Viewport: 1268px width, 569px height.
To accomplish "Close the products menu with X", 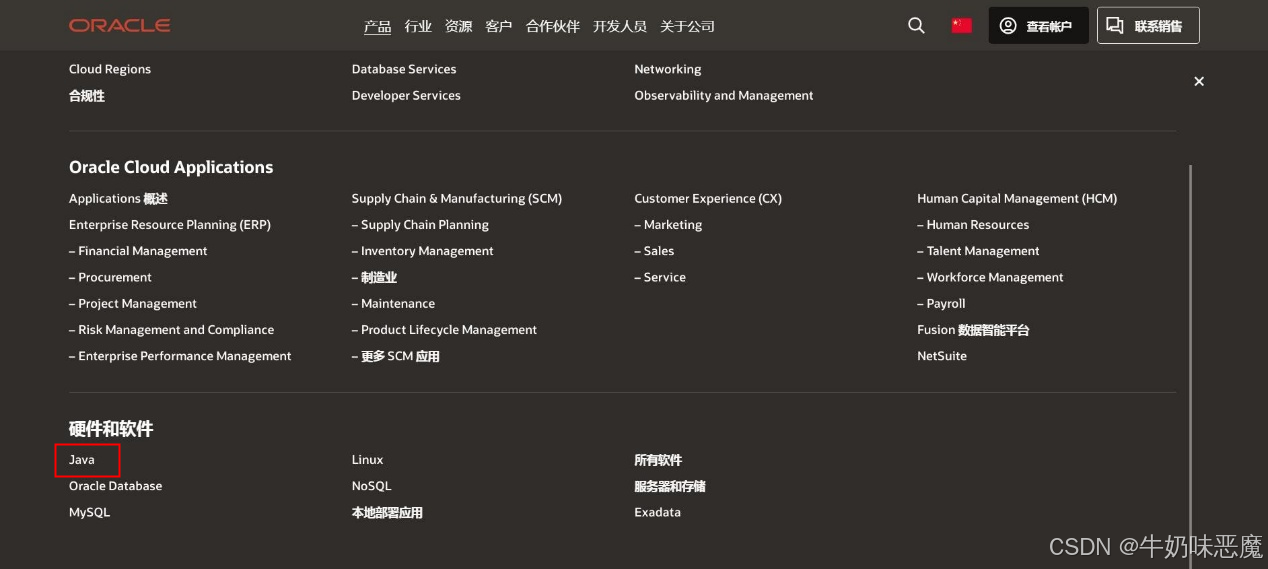I will [1199, 81].
